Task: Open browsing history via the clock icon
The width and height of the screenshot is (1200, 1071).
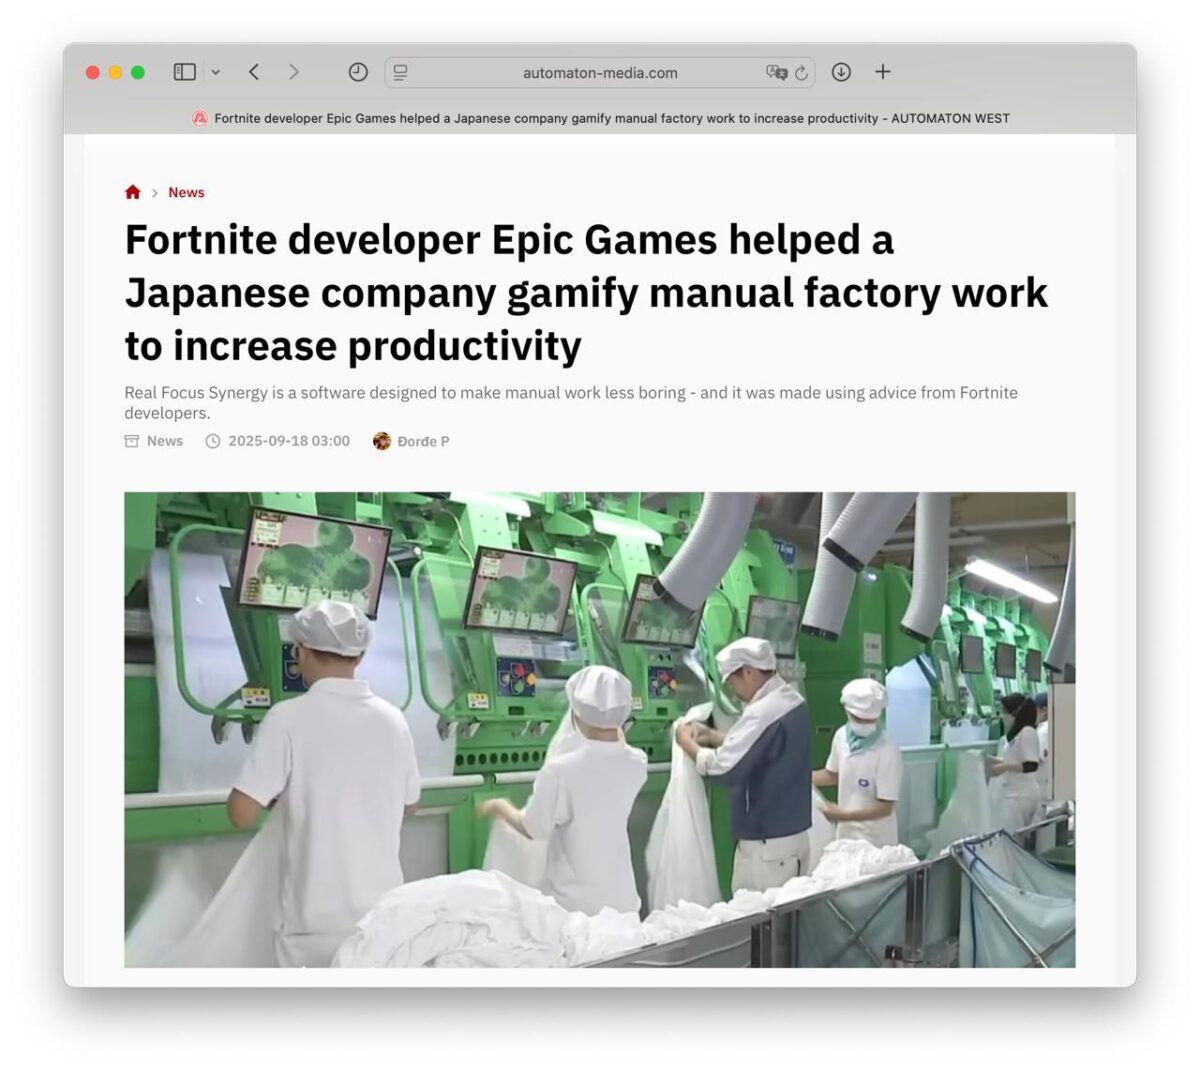Action: (x=357, y=71)
